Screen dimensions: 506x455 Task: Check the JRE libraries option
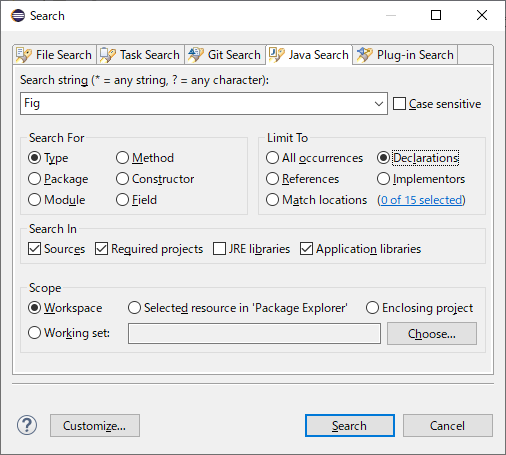pos(219,249)
